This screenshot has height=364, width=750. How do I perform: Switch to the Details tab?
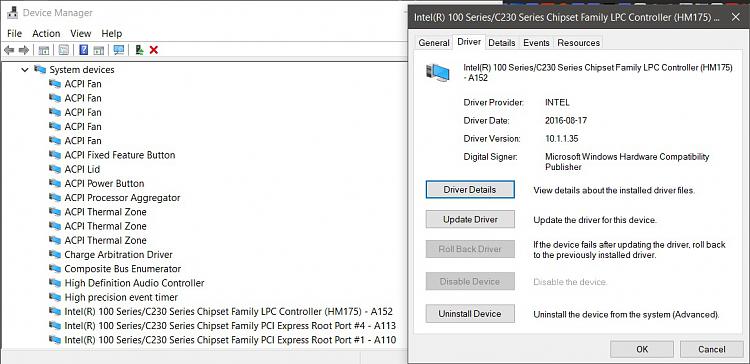click(x=502, y=43)
